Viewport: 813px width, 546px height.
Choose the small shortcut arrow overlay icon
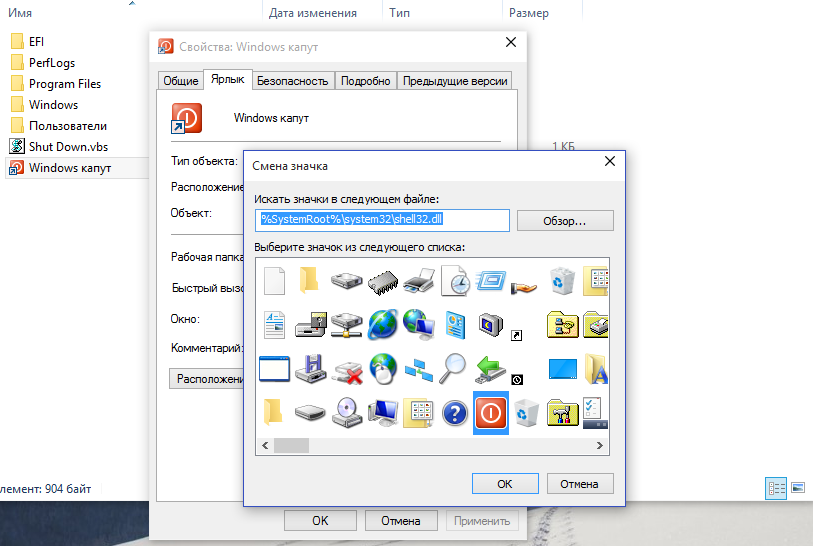click(516, 335)
